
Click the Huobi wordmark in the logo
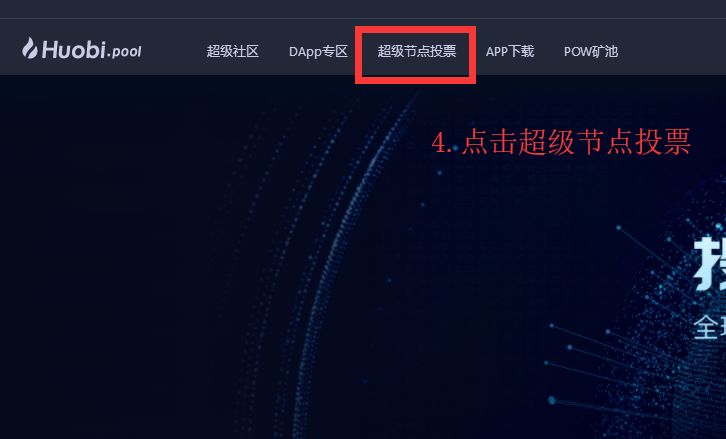(74, 50)
